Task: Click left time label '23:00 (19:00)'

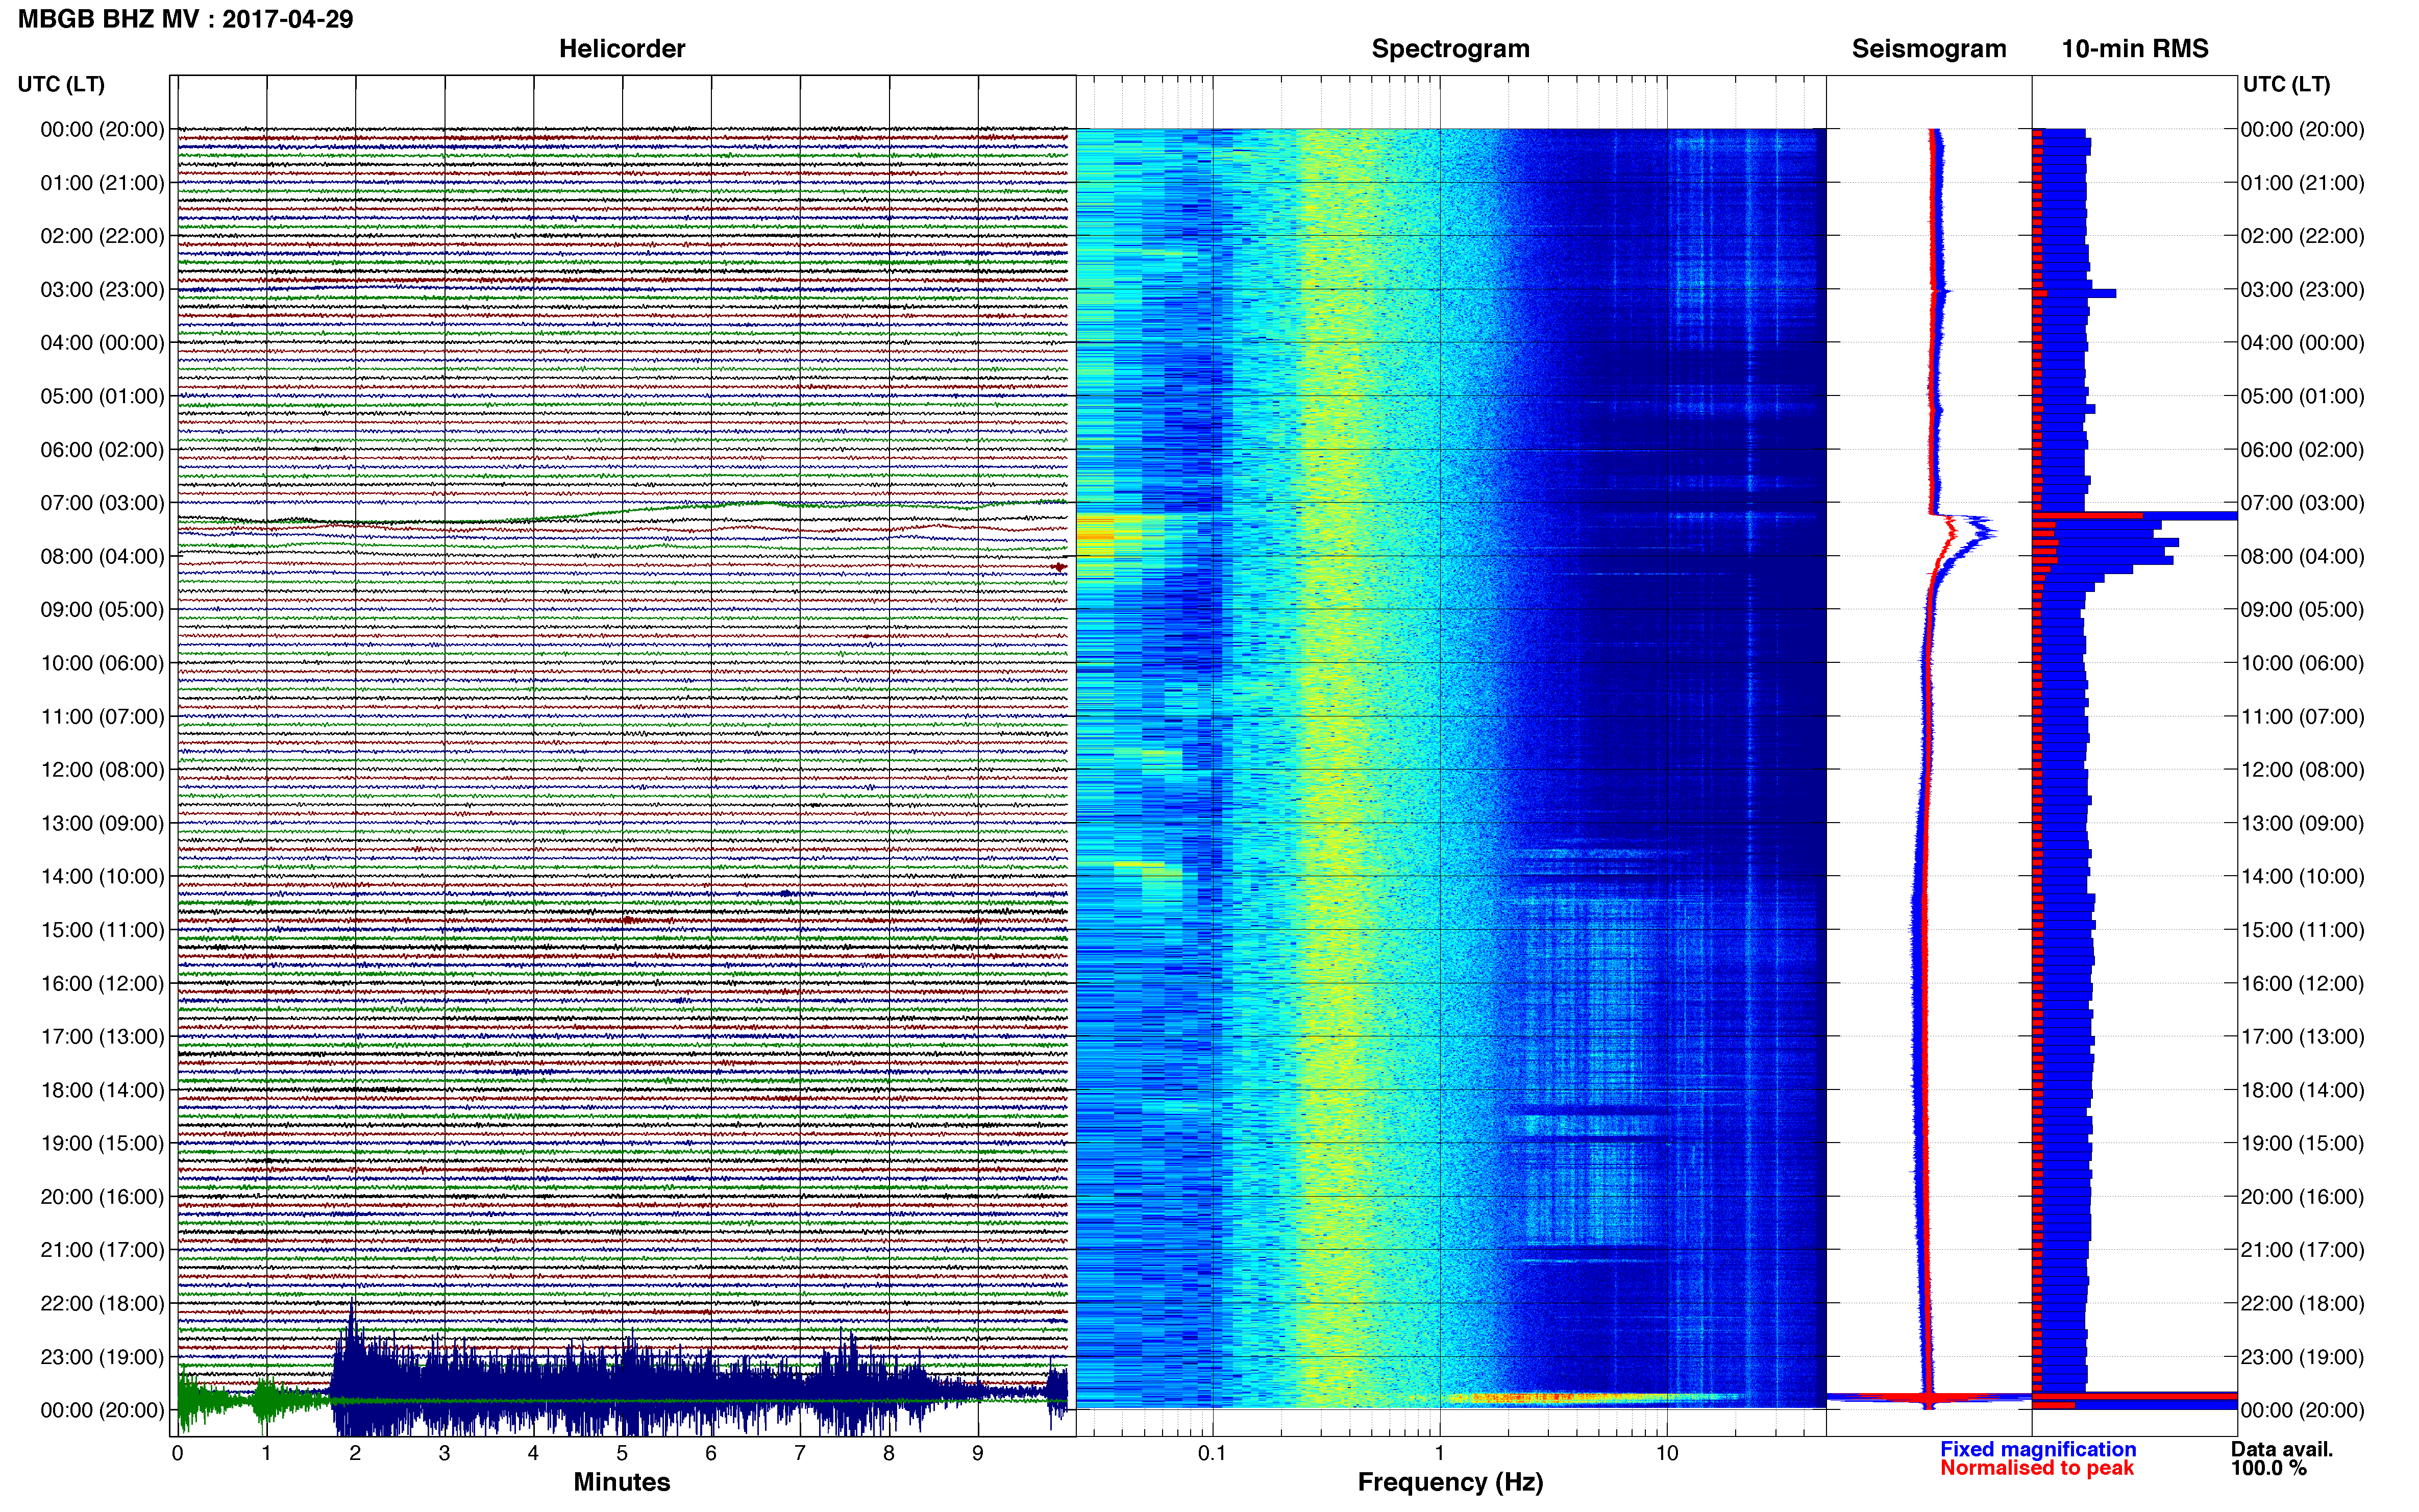Action: (102, 1356)
